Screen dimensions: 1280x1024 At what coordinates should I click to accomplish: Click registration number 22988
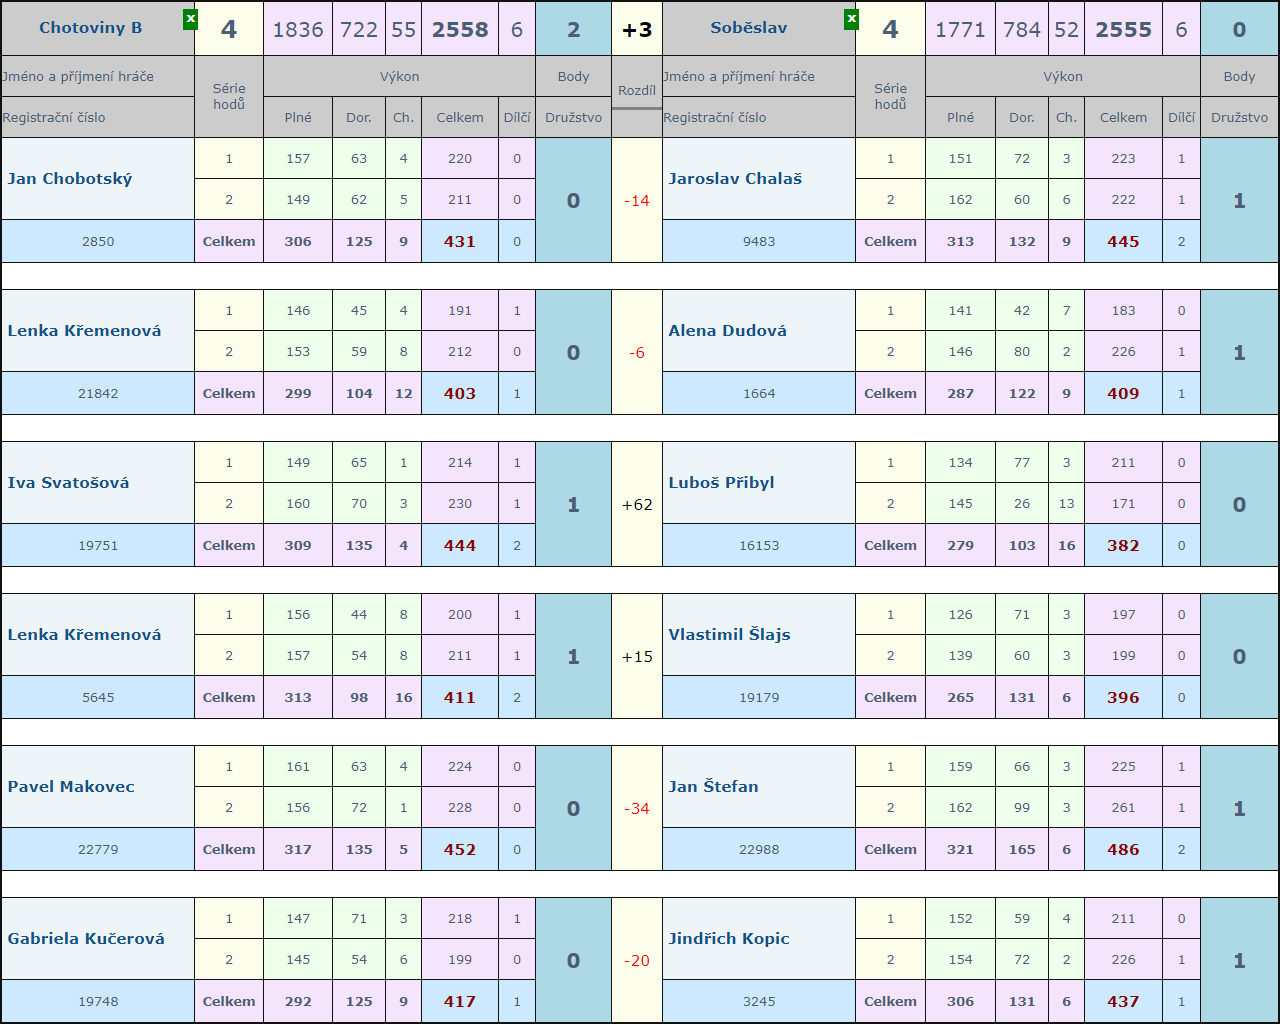point(759,849)
